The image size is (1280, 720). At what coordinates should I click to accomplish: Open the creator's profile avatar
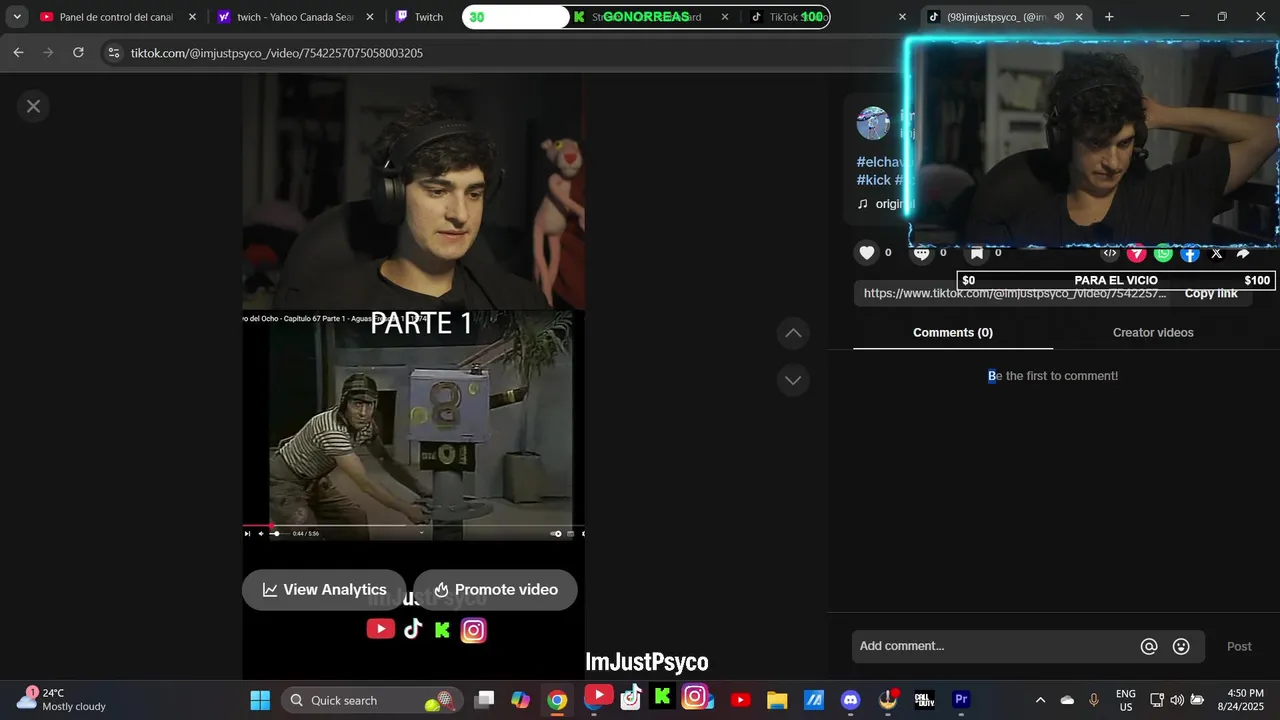click(873, 123)
